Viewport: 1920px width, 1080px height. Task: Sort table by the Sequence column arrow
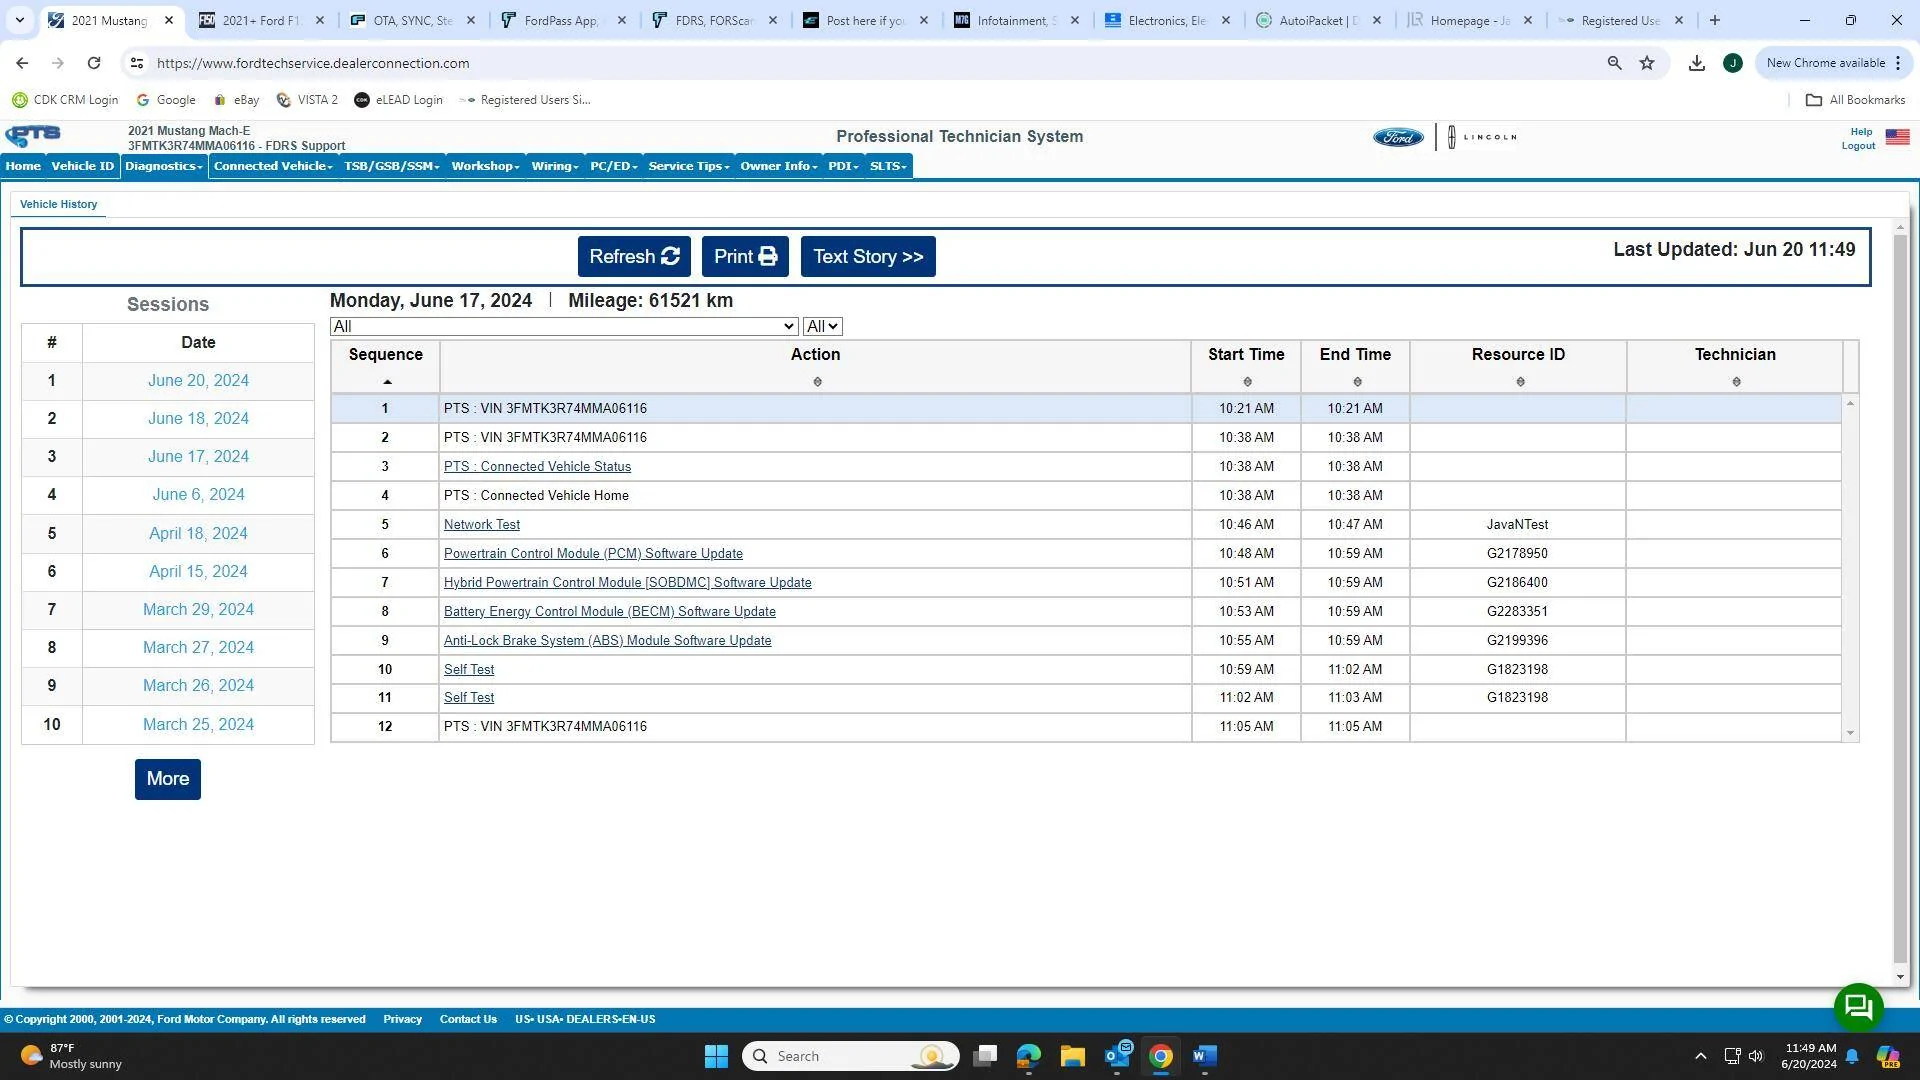387,382
